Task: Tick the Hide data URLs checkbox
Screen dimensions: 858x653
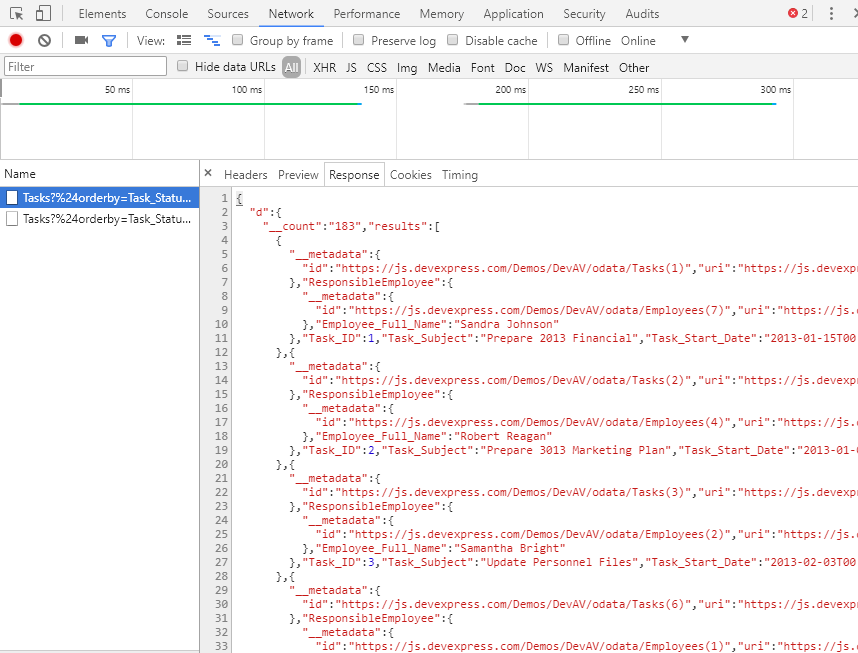Action: point(183,67)
